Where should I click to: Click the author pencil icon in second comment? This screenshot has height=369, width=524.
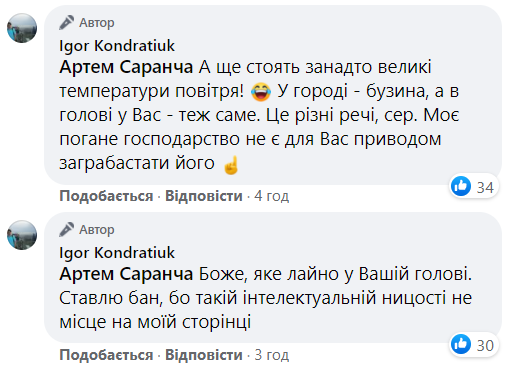(x=67, y=229)
